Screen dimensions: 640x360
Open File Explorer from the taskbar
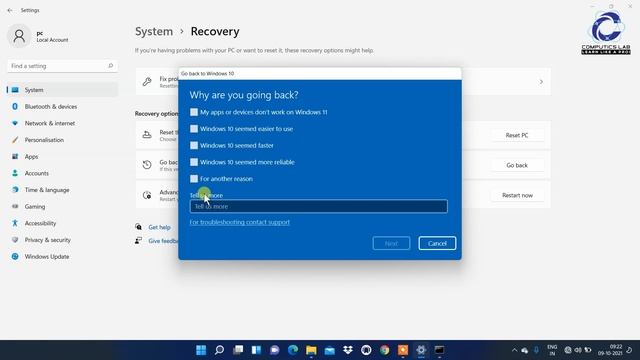click(x=311, y=350)
